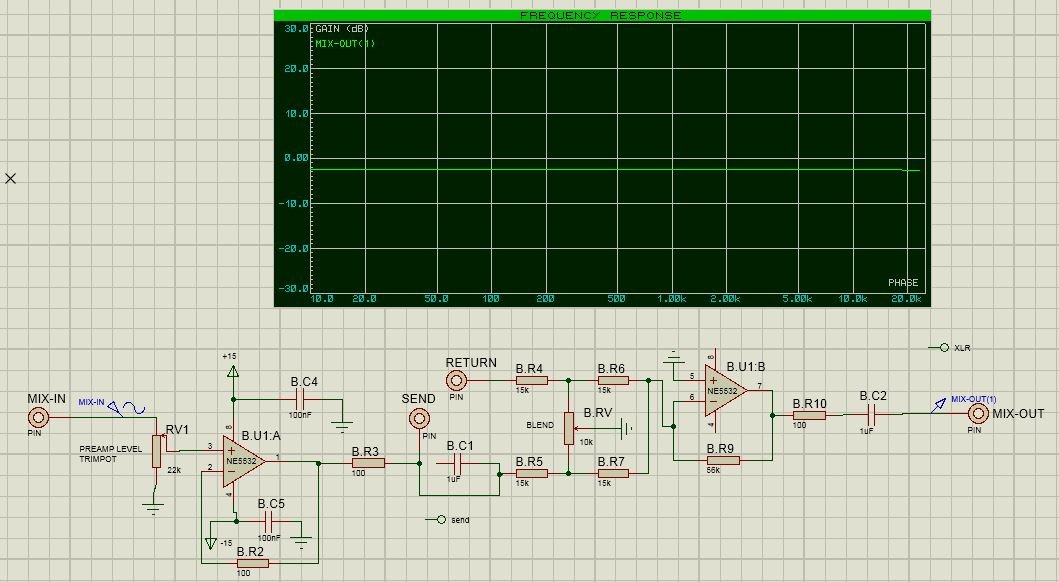The image size is (1059, 582).
Task: Click the RETURN terminal name label
Action: click(x=471, y=363)
